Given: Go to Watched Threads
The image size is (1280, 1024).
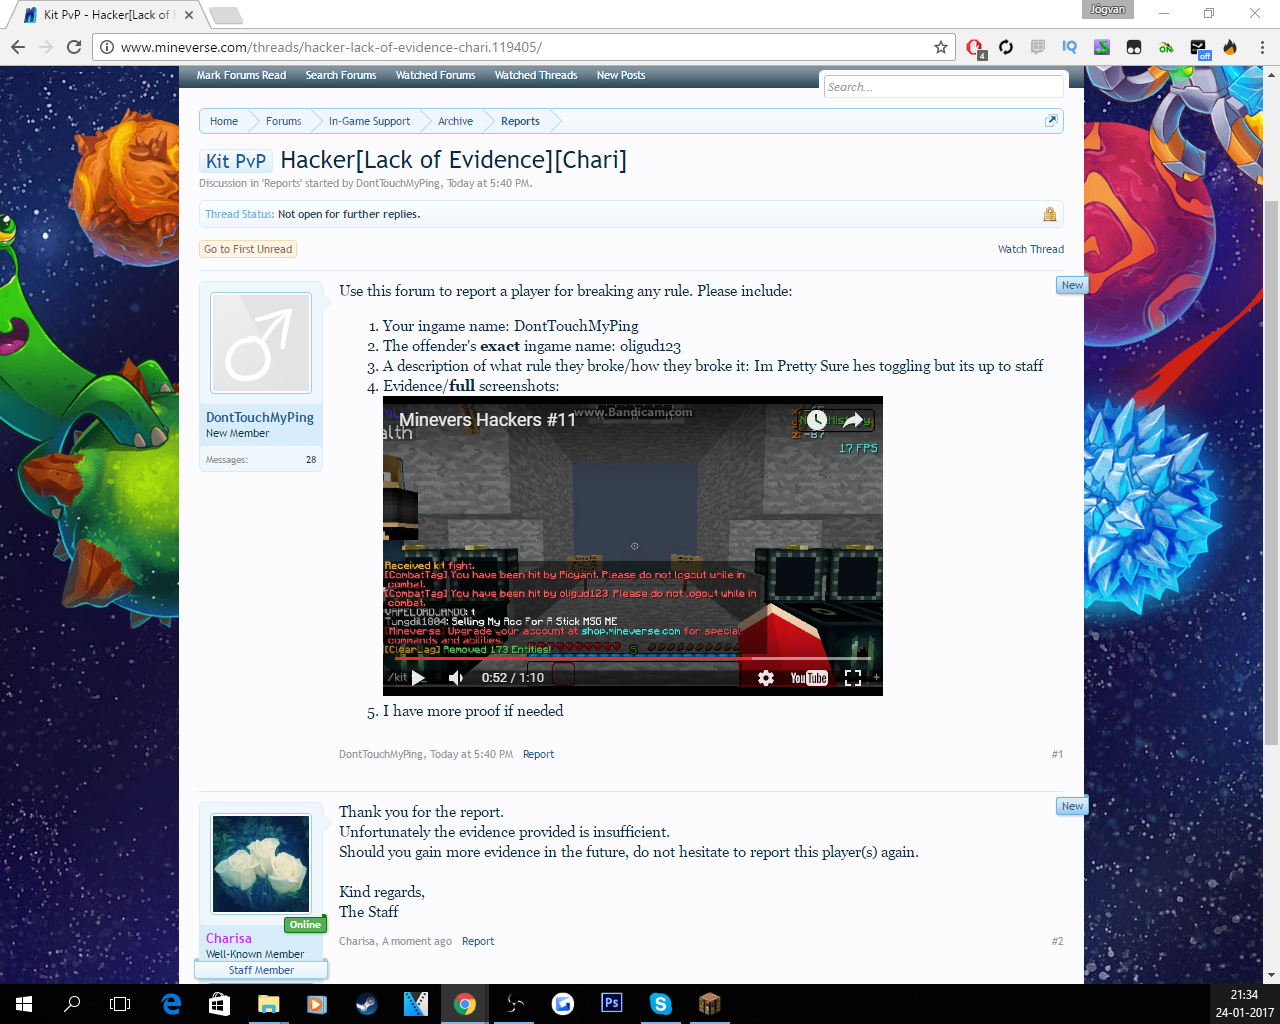Looking at the screenshot, I should point(536,75).
